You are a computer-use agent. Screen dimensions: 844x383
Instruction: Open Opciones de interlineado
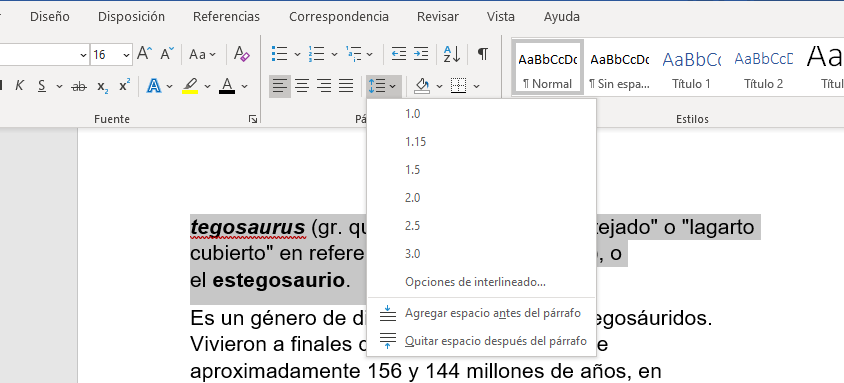pos(481,281)
